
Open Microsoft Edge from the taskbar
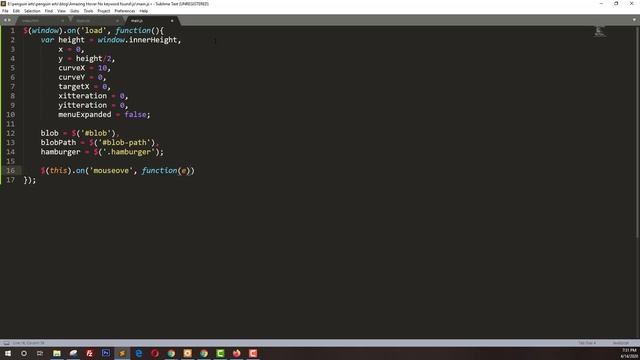pyautogui.click(x=139, y=353)
